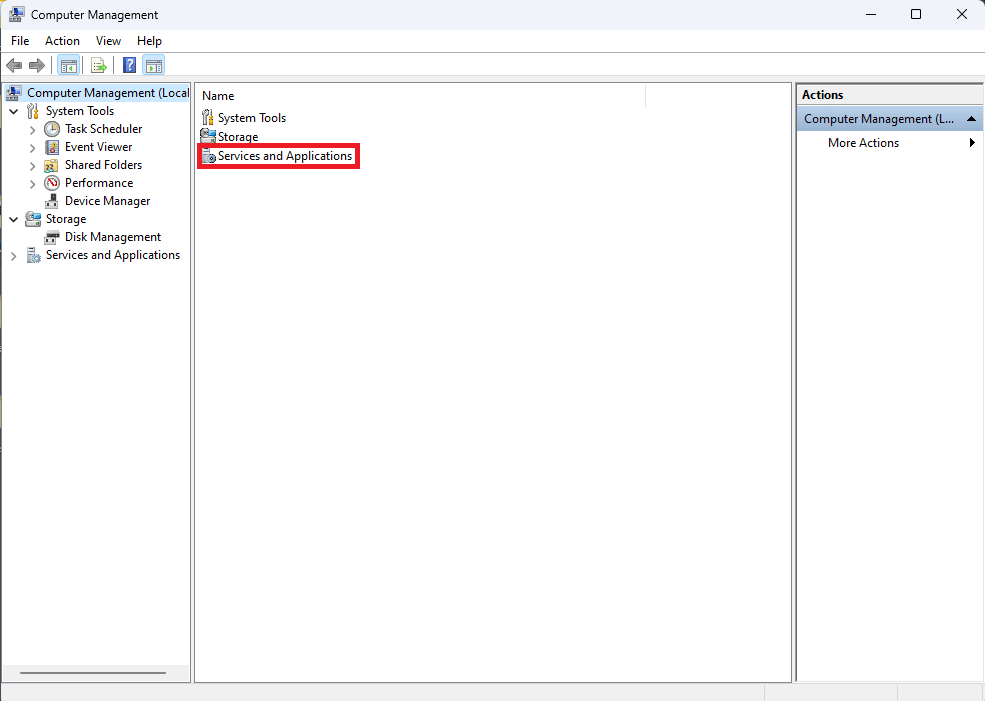Screen dimensions: 985x701
Task: Toggle Show/Hide Console Tree toolbar icon
Action: coord(68,65)
